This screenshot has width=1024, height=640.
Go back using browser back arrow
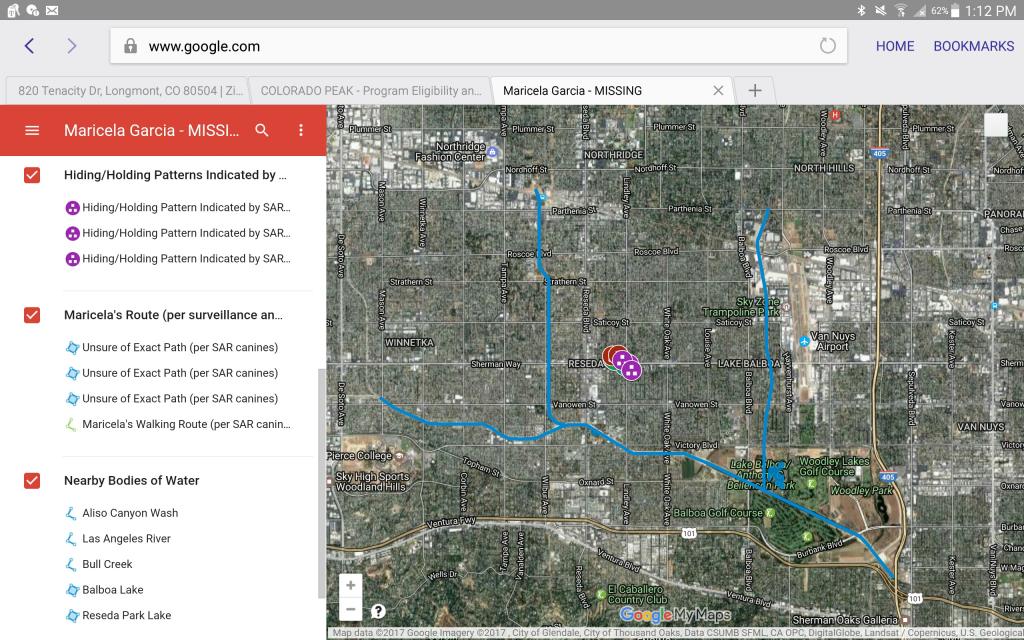pyautogui.click(x=29, y=46)
